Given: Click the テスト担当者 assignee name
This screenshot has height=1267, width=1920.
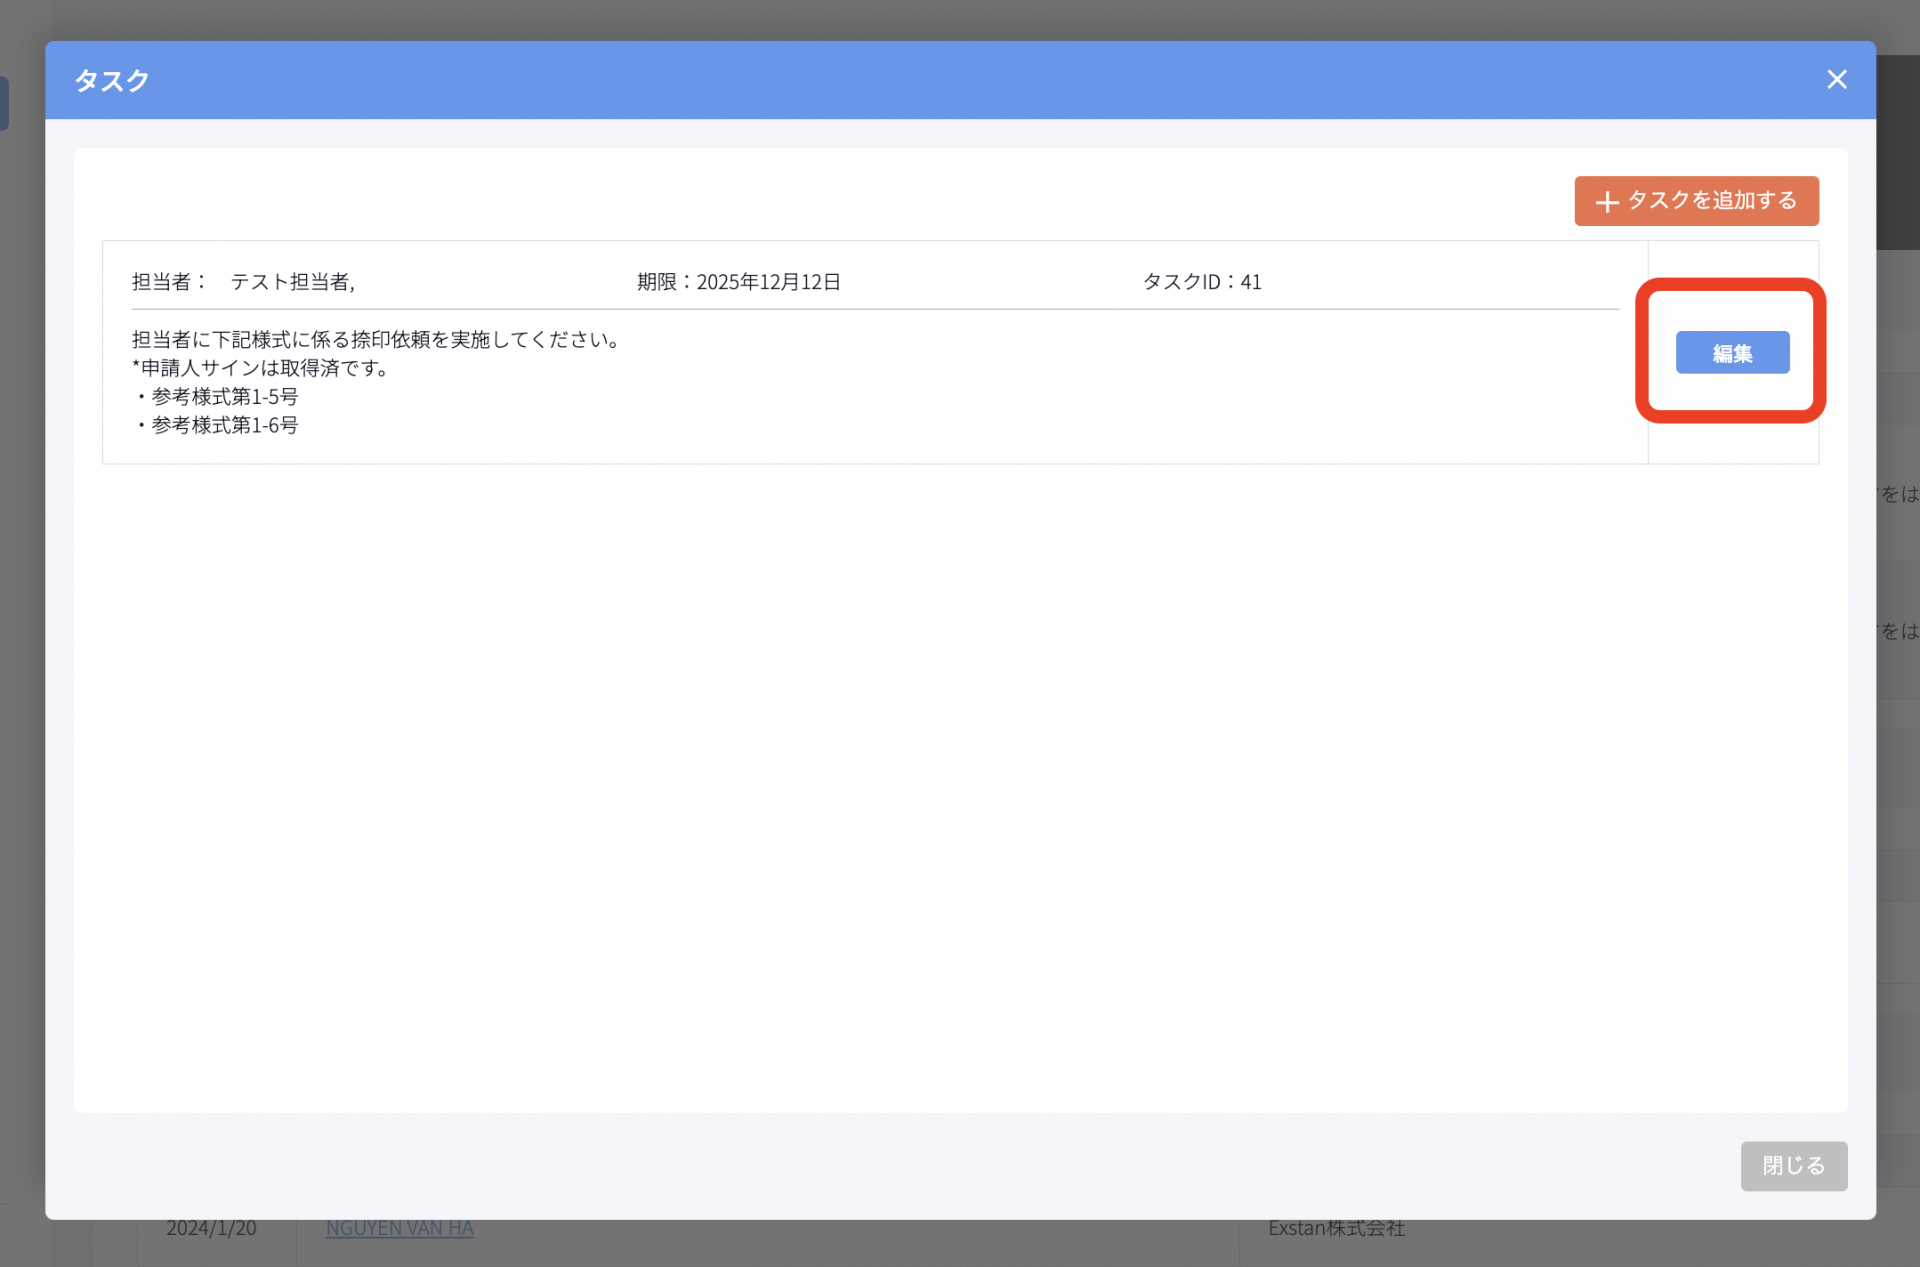Looking at the screenshot, I should (293, 281).
